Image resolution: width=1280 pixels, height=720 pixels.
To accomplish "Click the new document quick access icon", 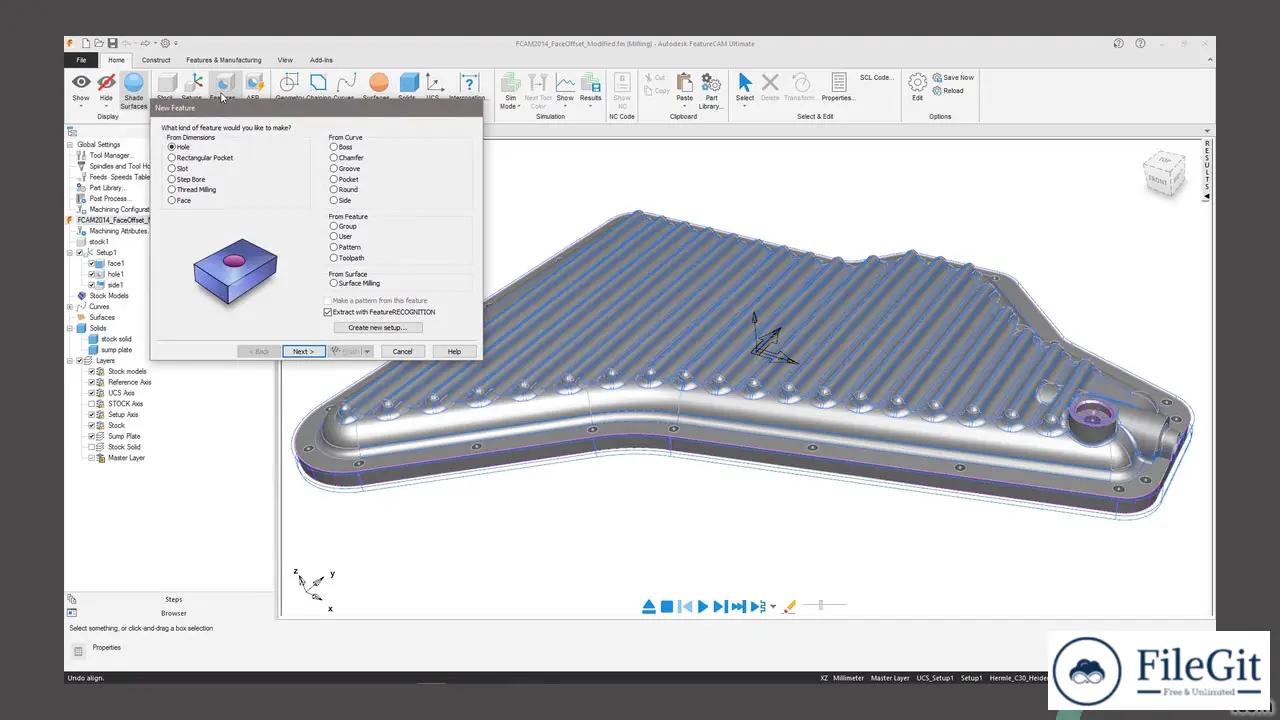I will 86,43.
